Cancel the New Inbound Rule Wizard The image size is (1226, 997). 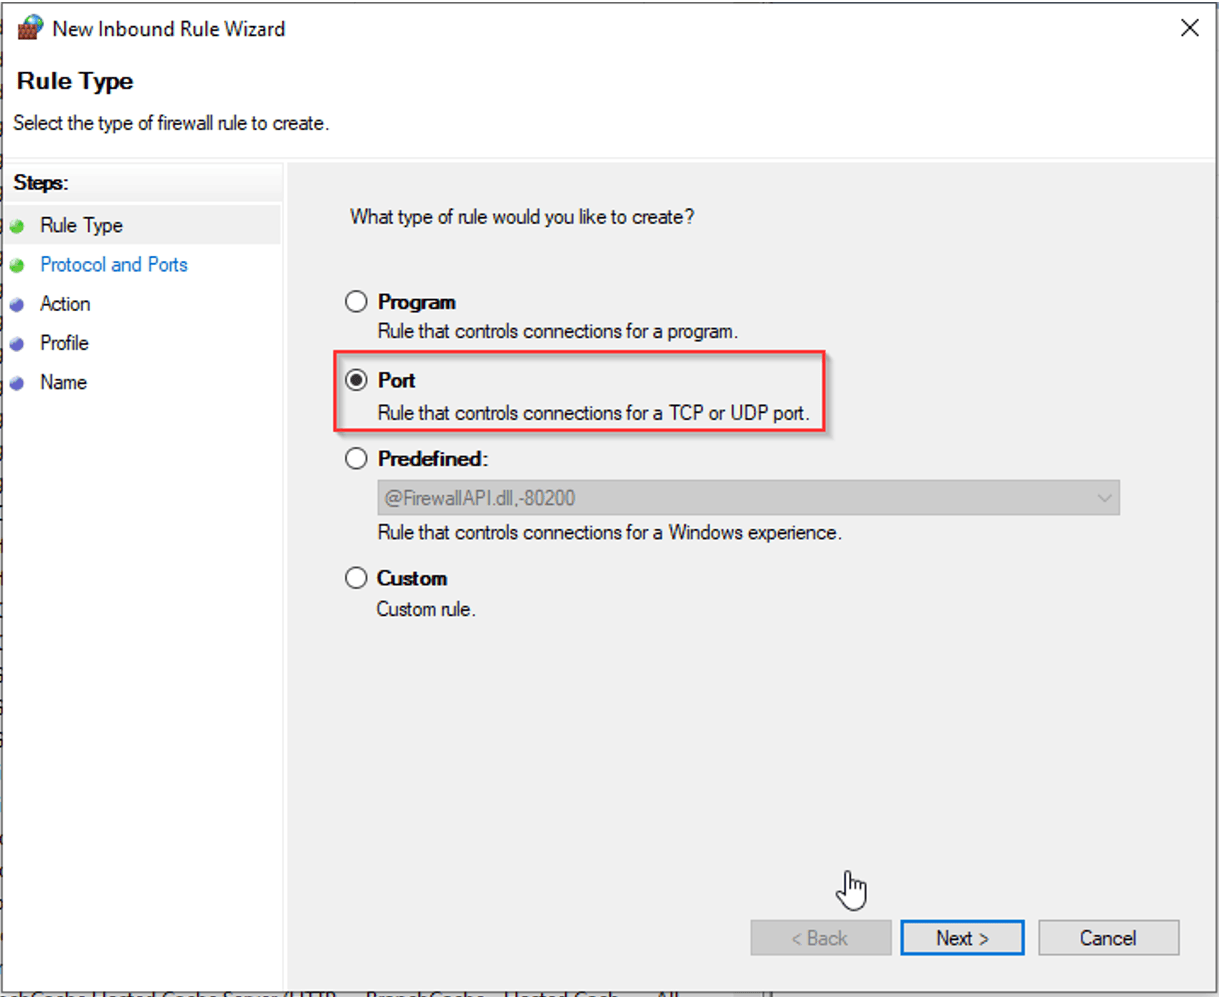coord(1108,938)
